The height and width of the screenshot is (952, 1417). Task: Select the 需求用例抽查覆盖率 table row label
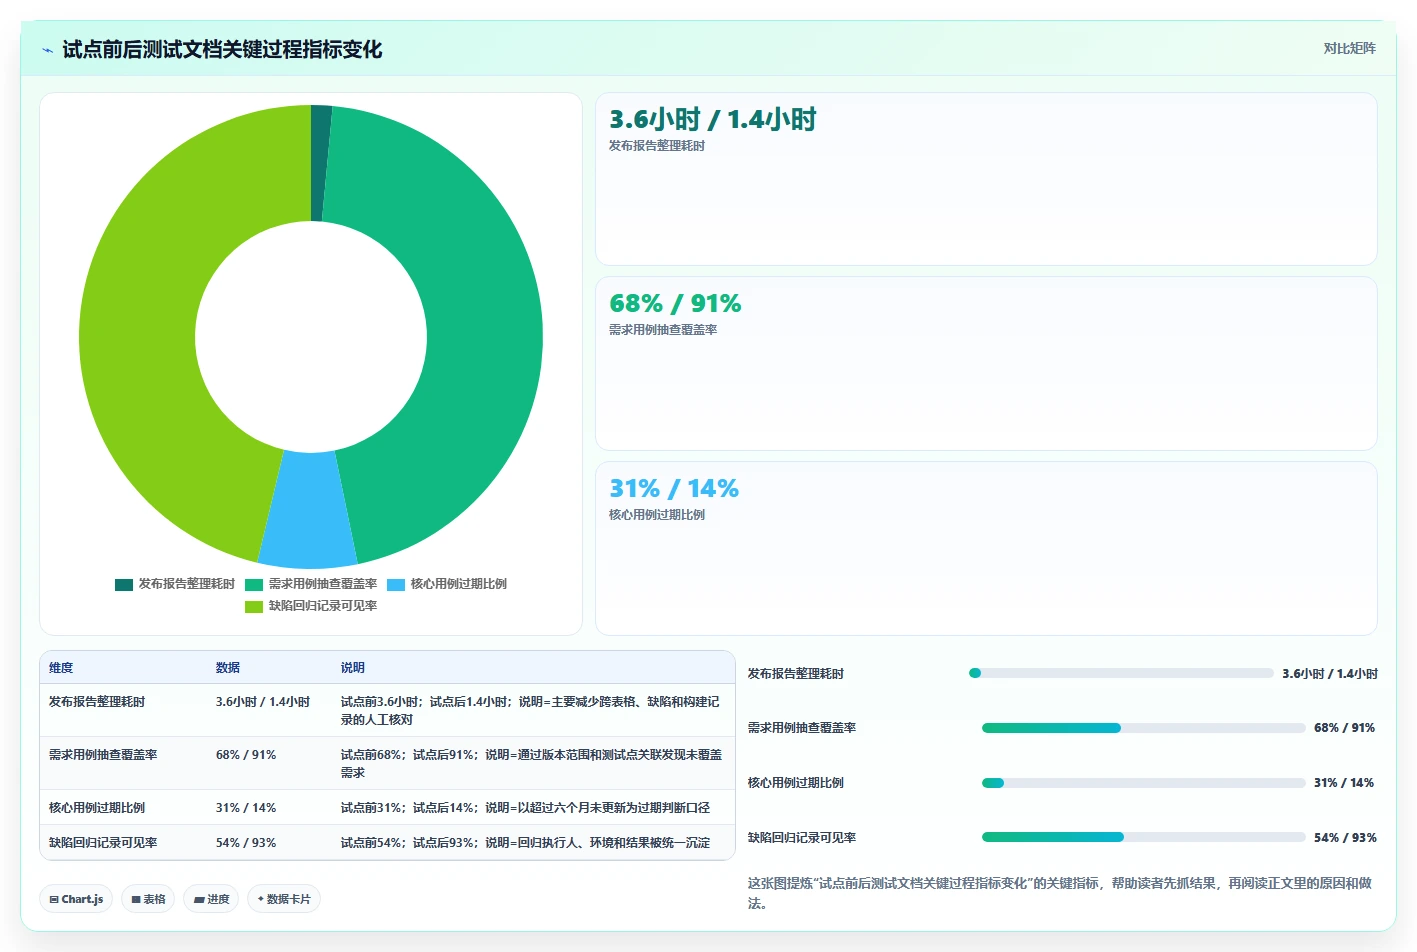(103, 755)
